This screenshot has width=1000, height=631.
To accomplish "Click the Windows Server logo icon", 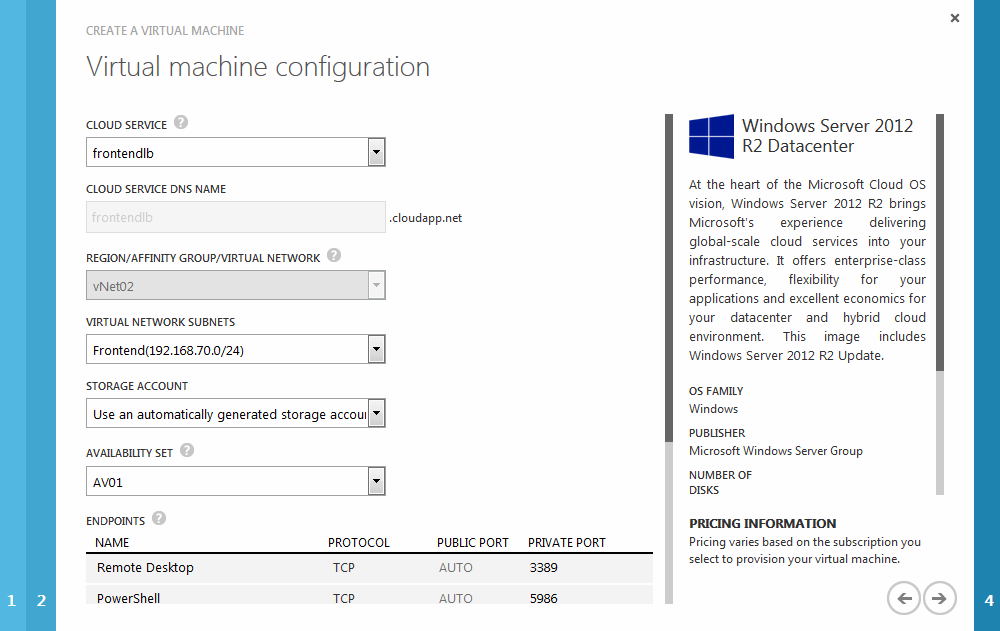I will pos(712,136).
